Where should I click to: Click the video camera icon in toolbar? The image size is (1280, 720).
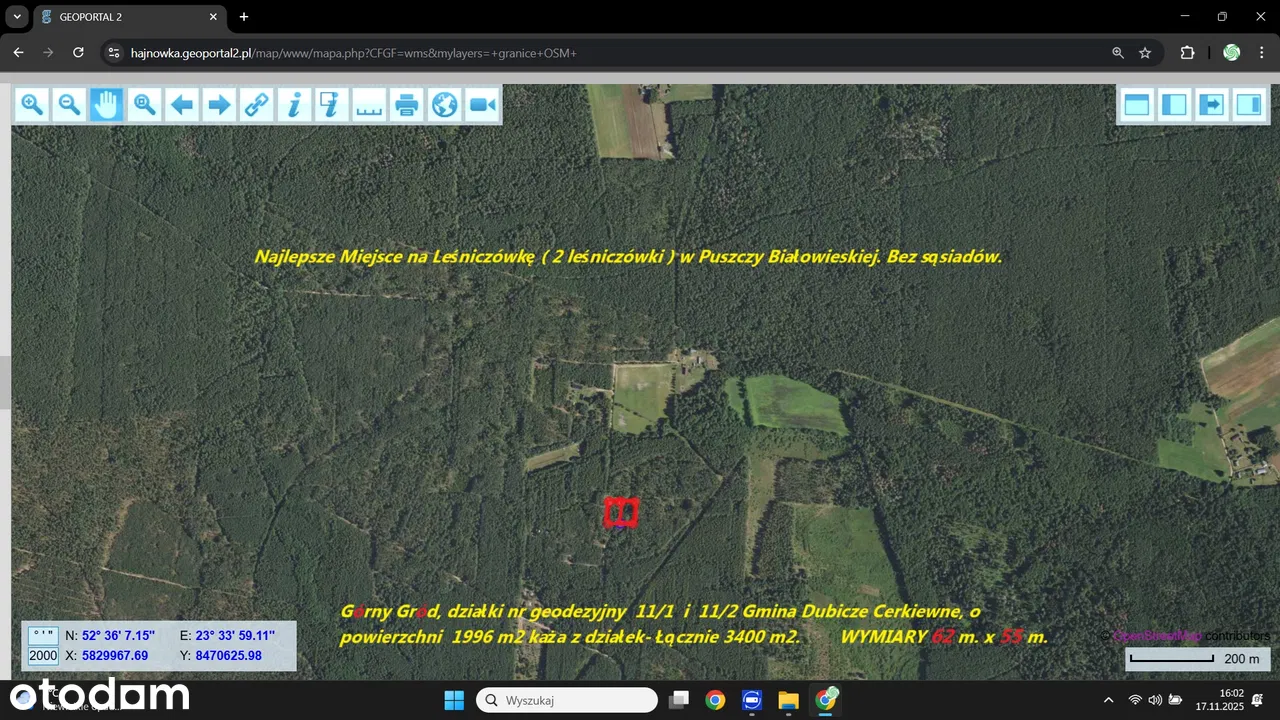(x=482, y=104)
